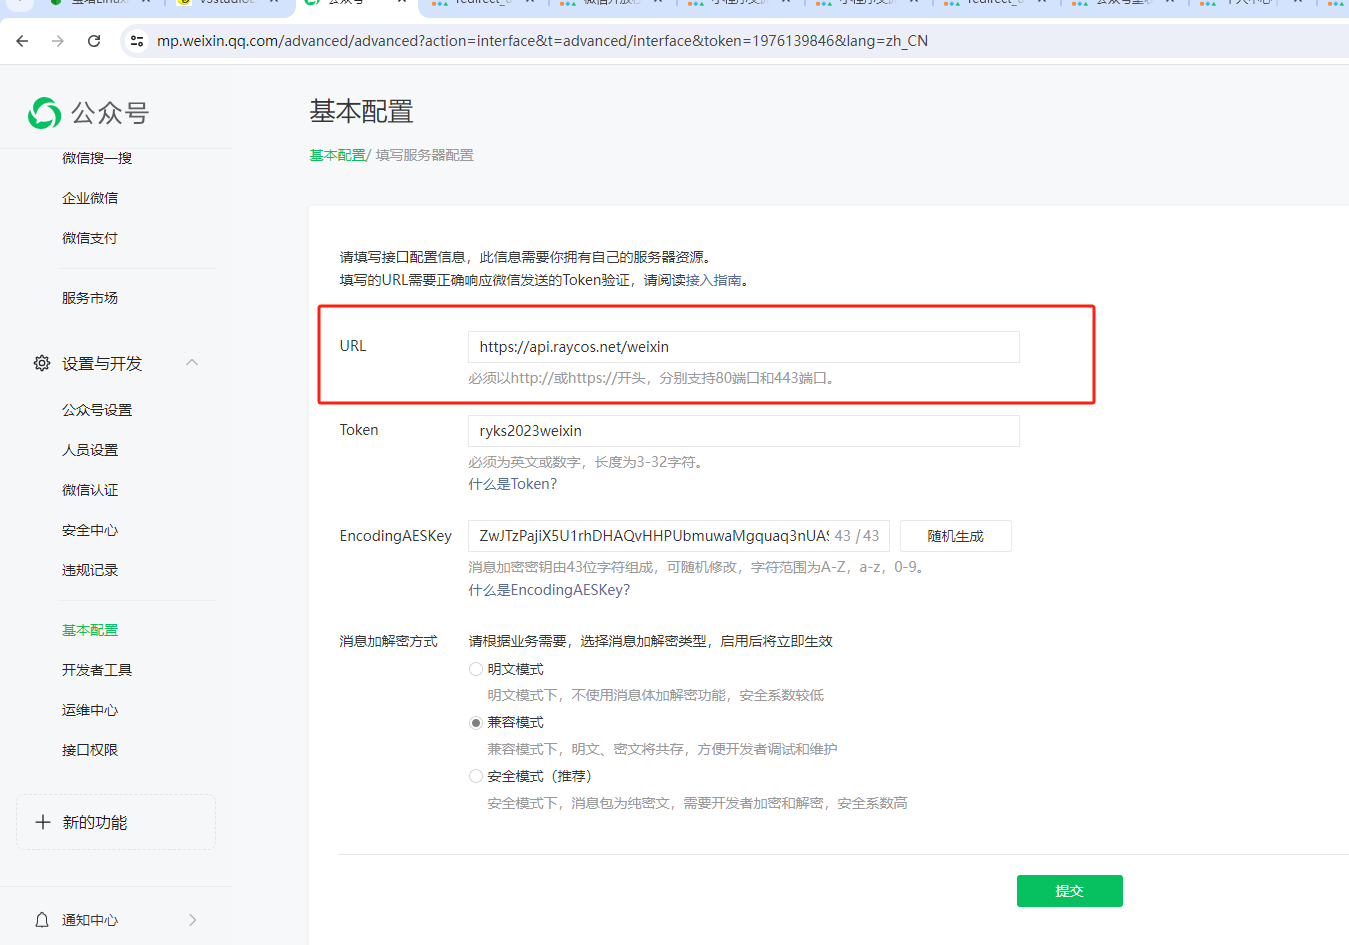Click the browser address bar URL

(x=542, y=41)
